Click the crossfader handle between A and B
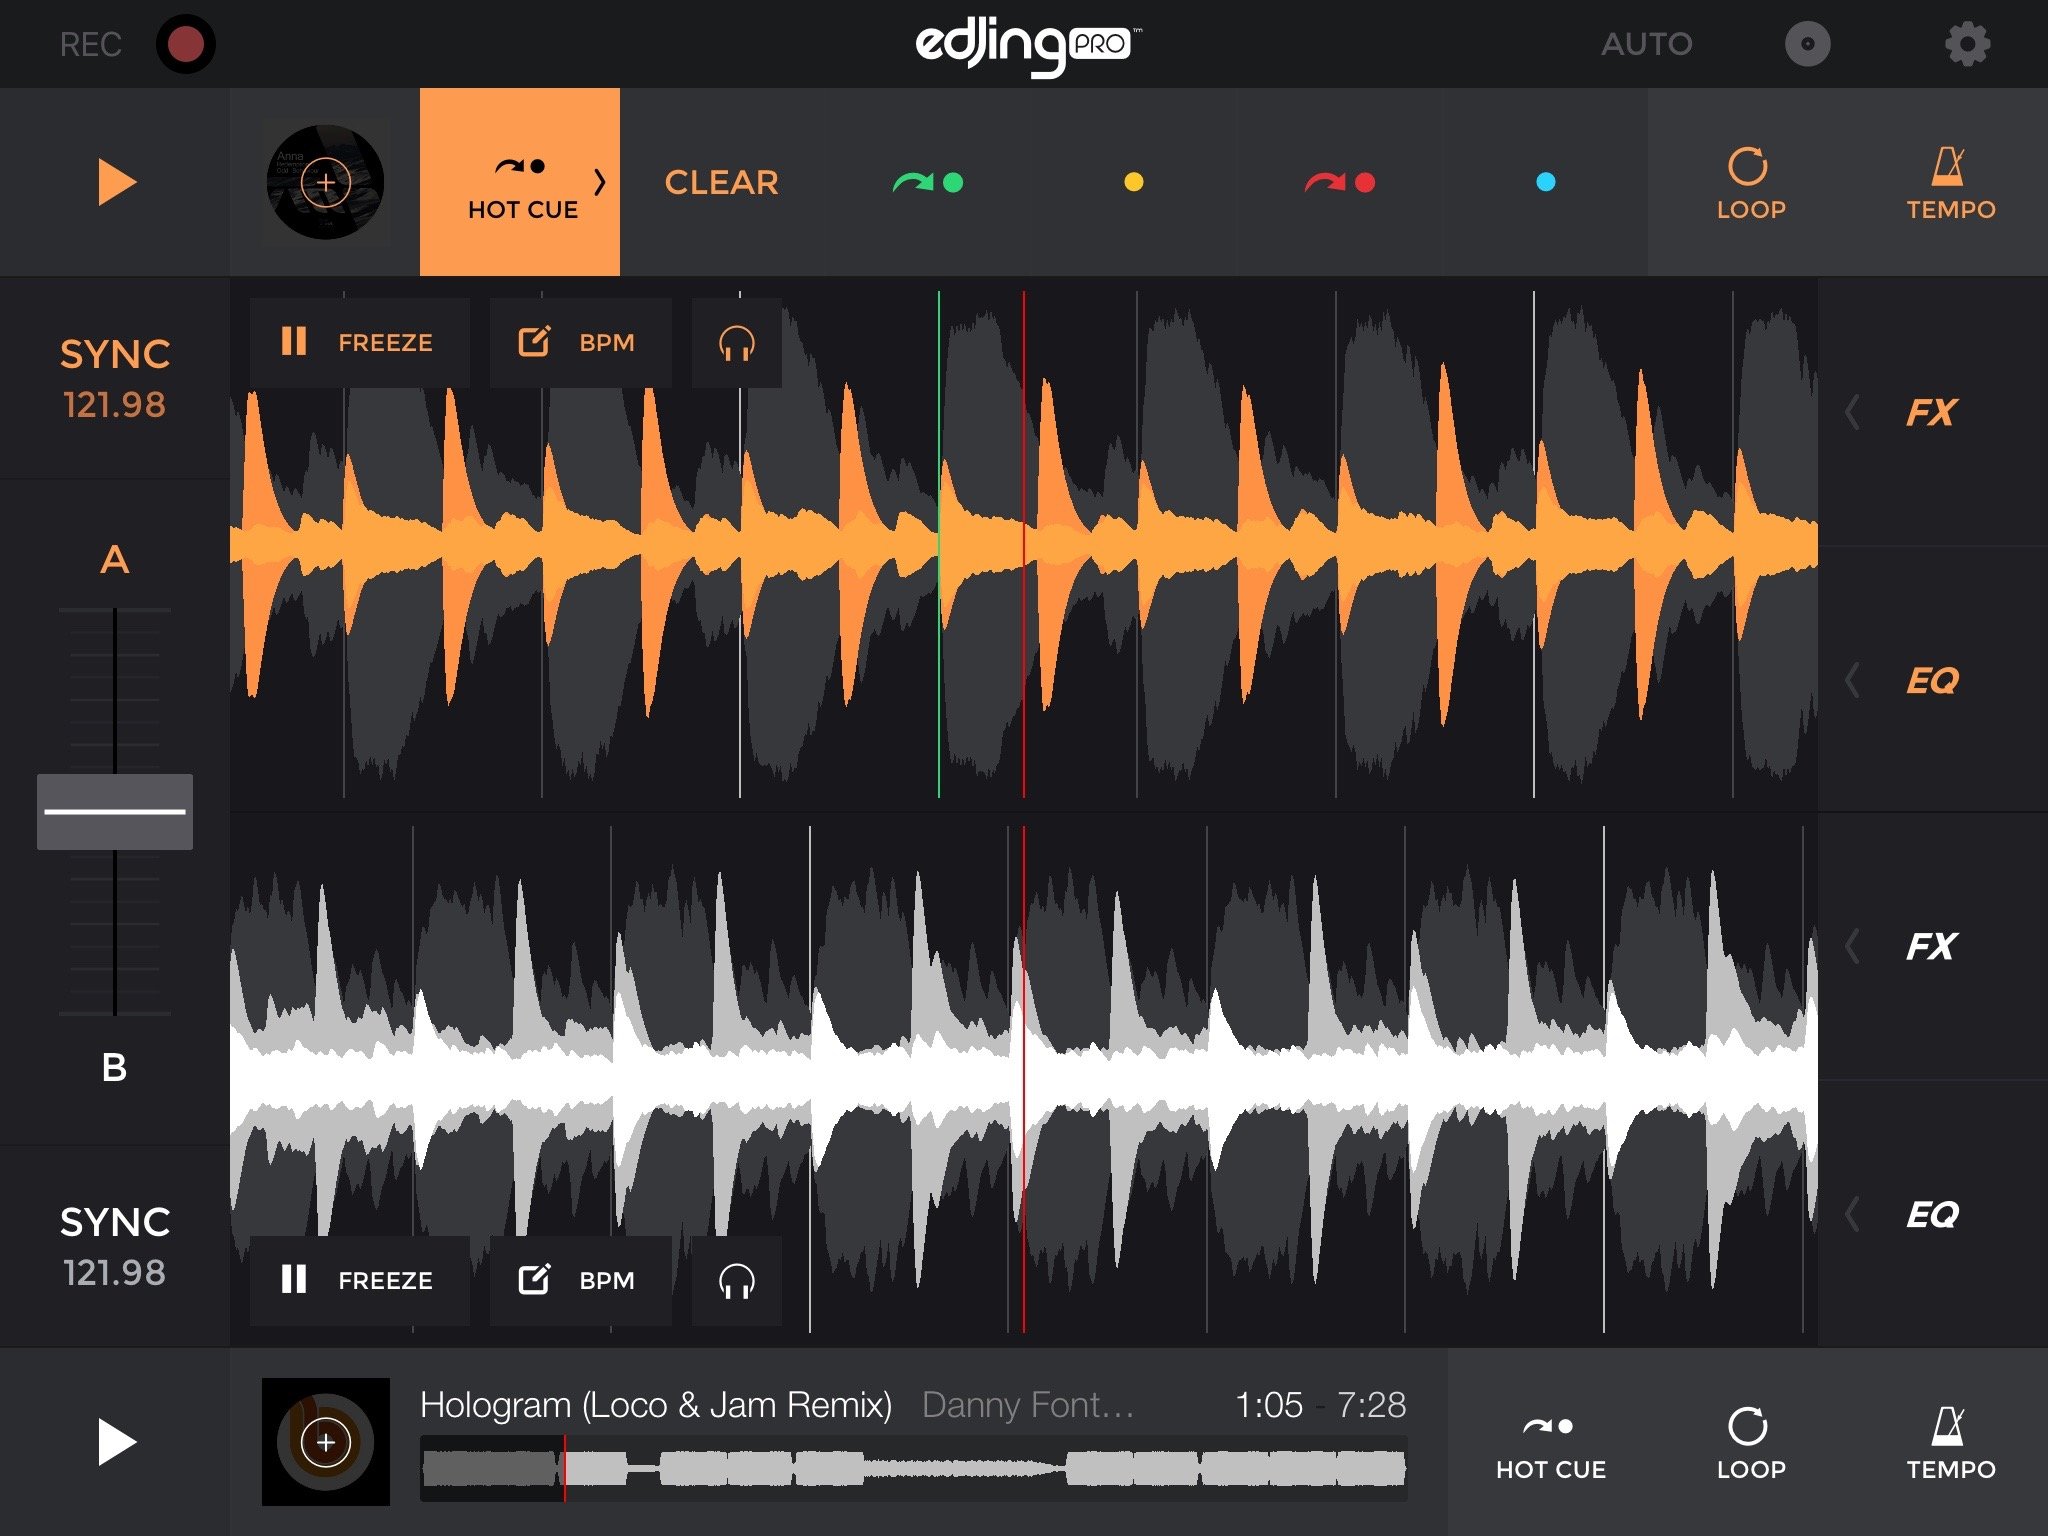Image resolution: width=2048 pixels, height=1536 pixels. [115, 811]
